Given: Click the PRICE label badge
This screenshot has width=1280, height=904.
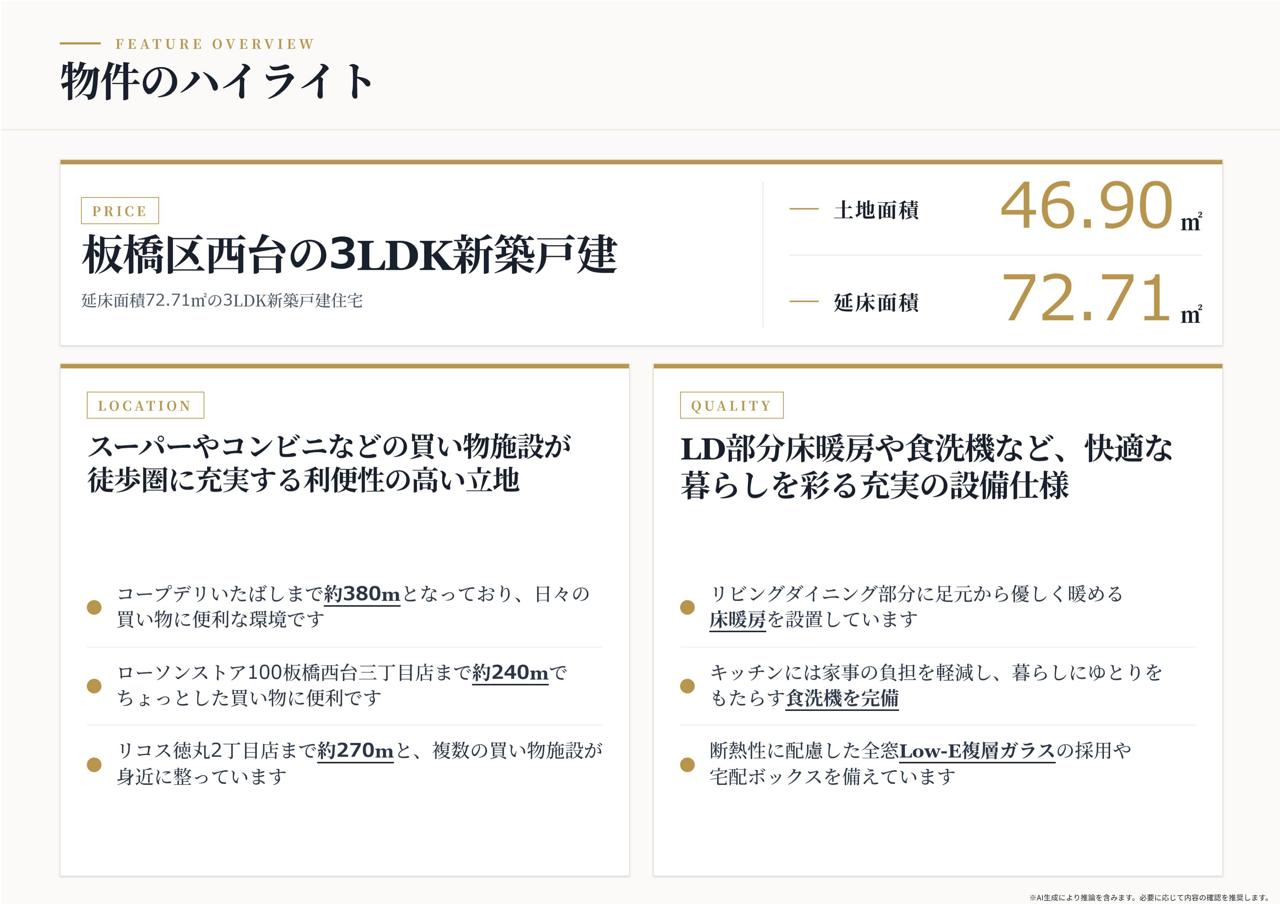Looking at the screenshot, I should (120, 211).
